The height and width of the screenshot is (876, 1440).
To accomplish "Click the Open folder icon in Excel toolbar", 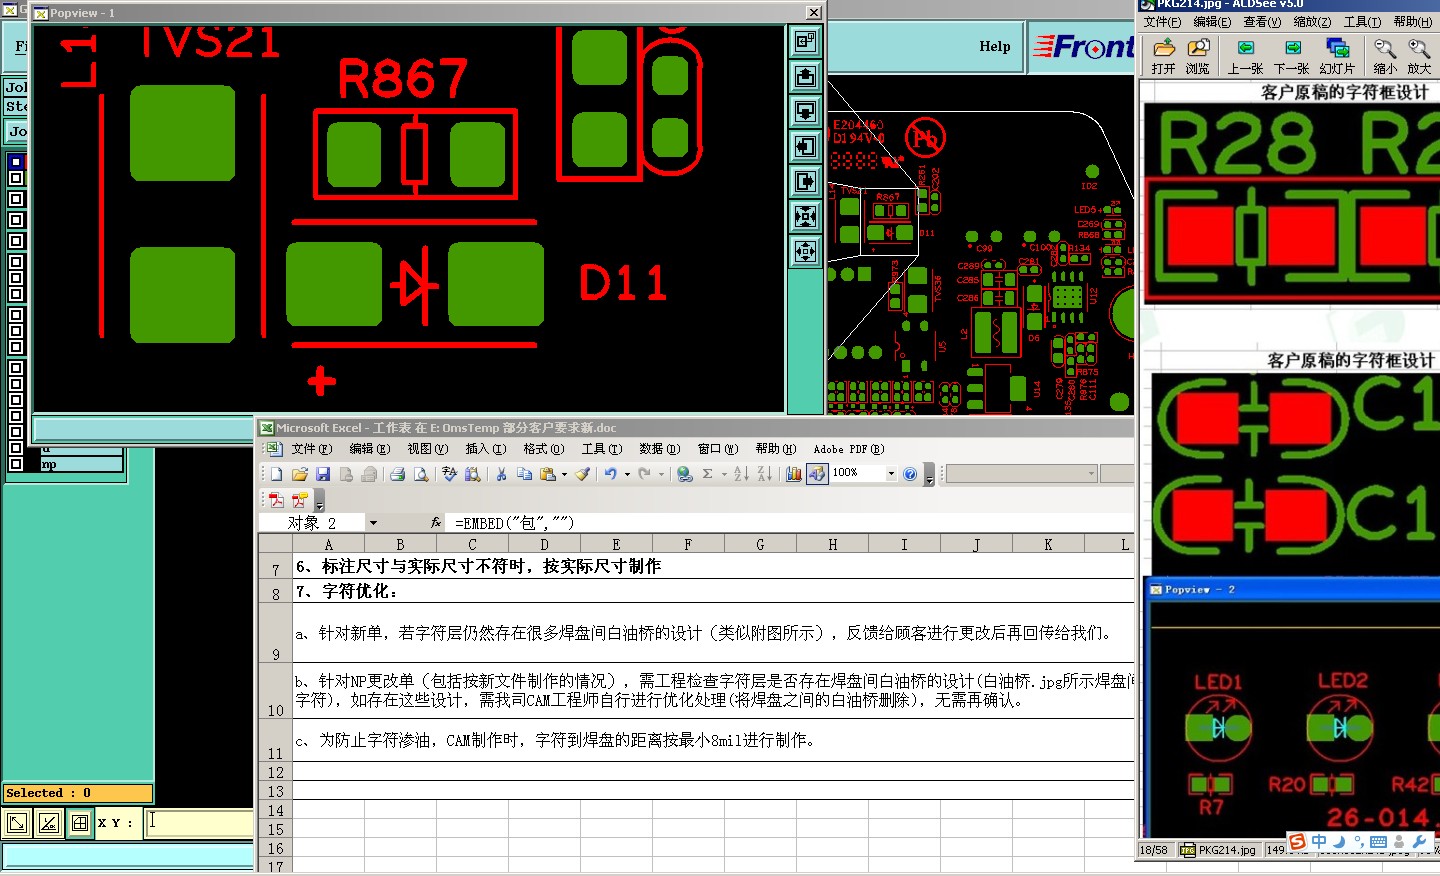I will (299, 474).
